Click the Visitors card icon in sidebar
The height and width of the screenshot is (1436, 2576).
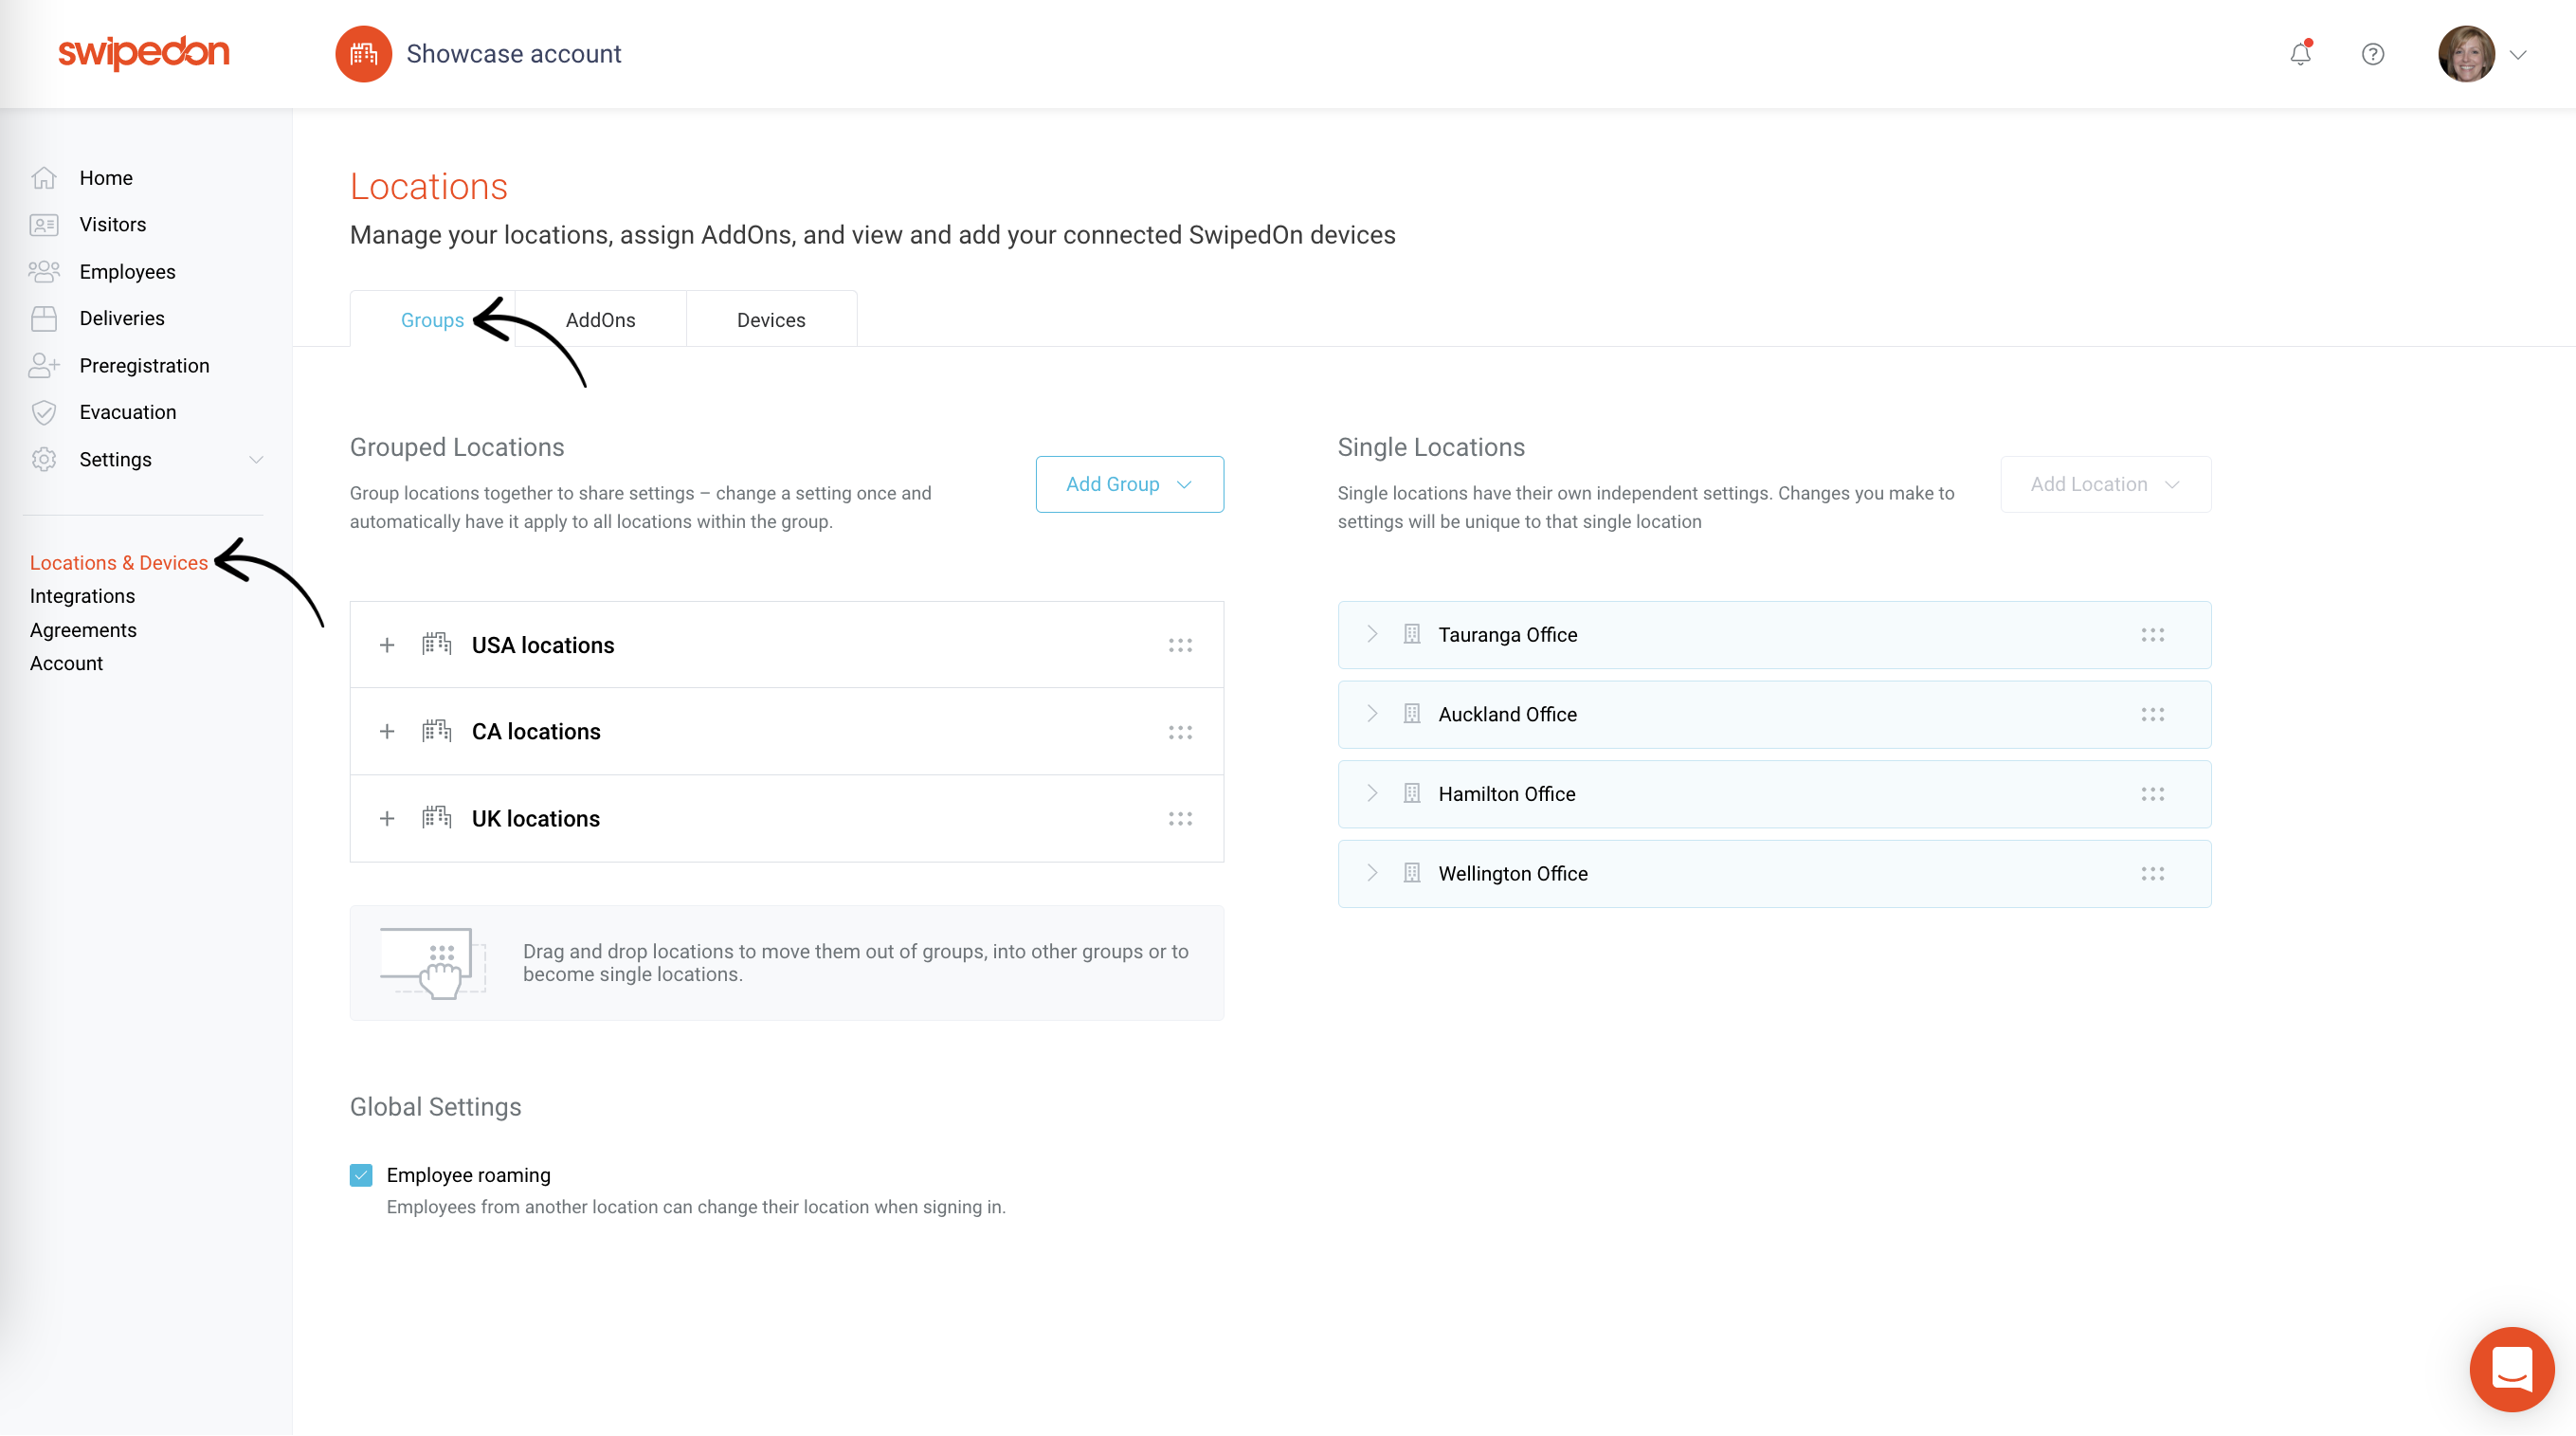click(x=44, y=225)
